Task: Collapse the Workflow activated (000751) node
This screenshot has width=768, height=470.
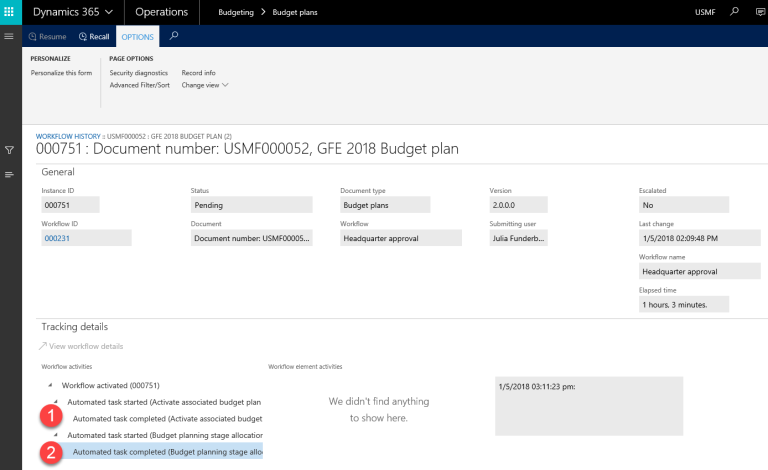Action: pos(50,385)
